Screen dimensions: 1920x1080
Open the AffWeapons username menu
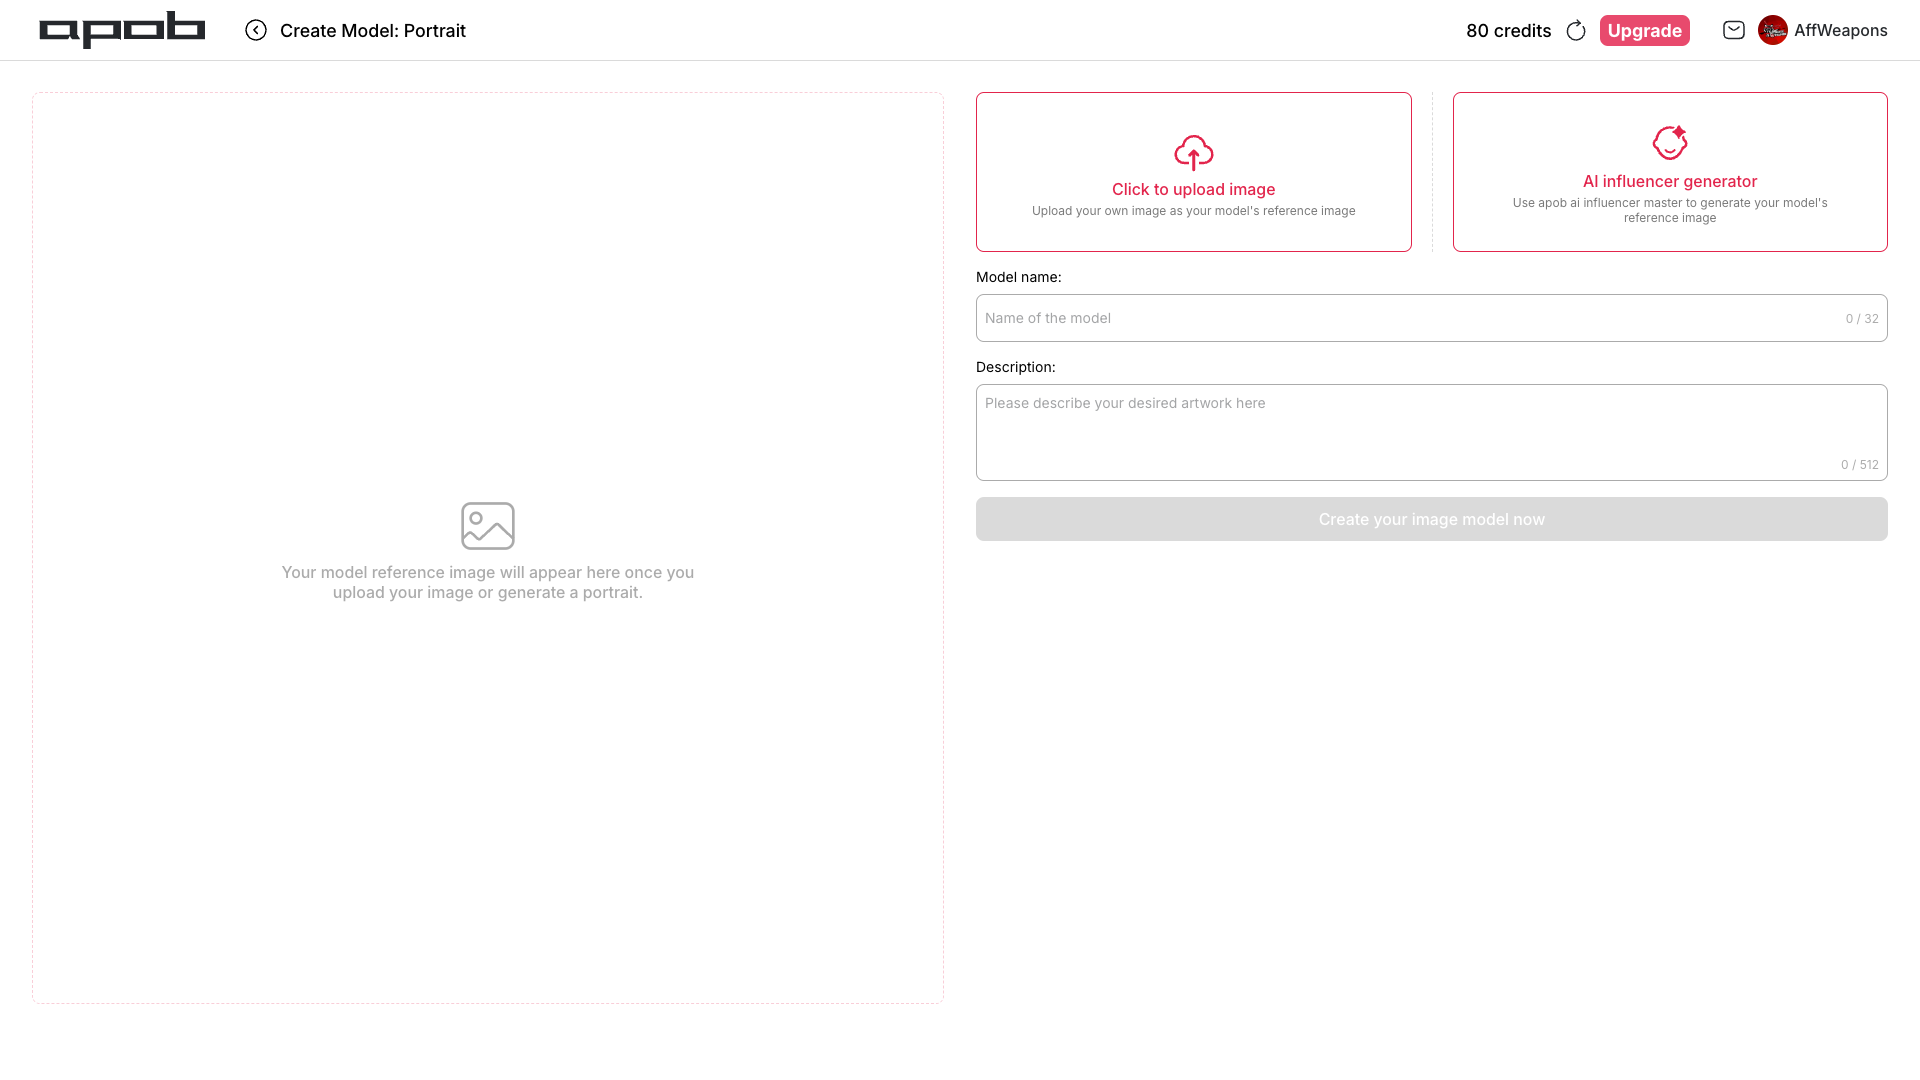tap(1840, 30)
